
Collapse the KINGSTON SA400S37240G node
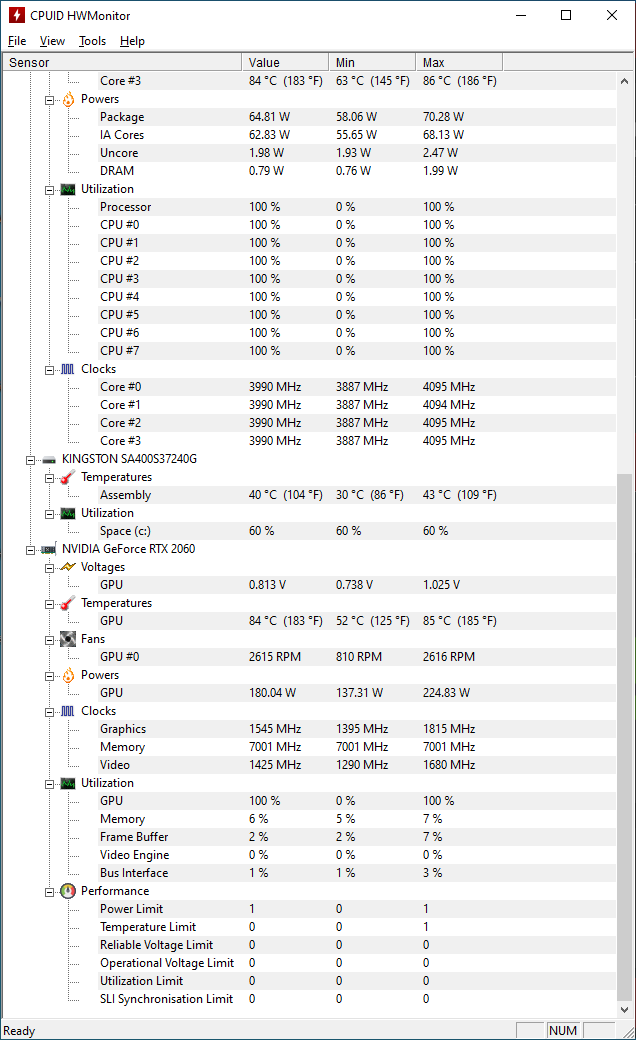tap(32, 459)
